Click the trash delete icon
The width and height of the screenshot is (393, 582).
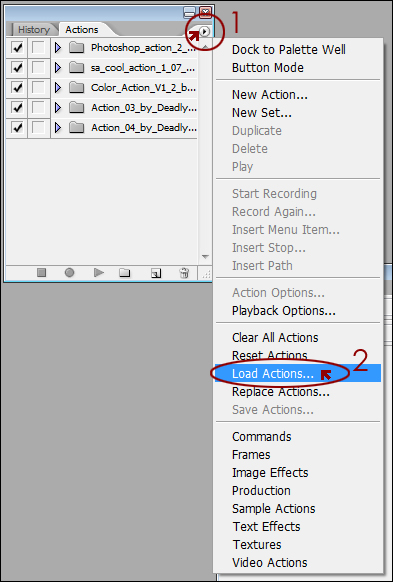pos(184,273)
